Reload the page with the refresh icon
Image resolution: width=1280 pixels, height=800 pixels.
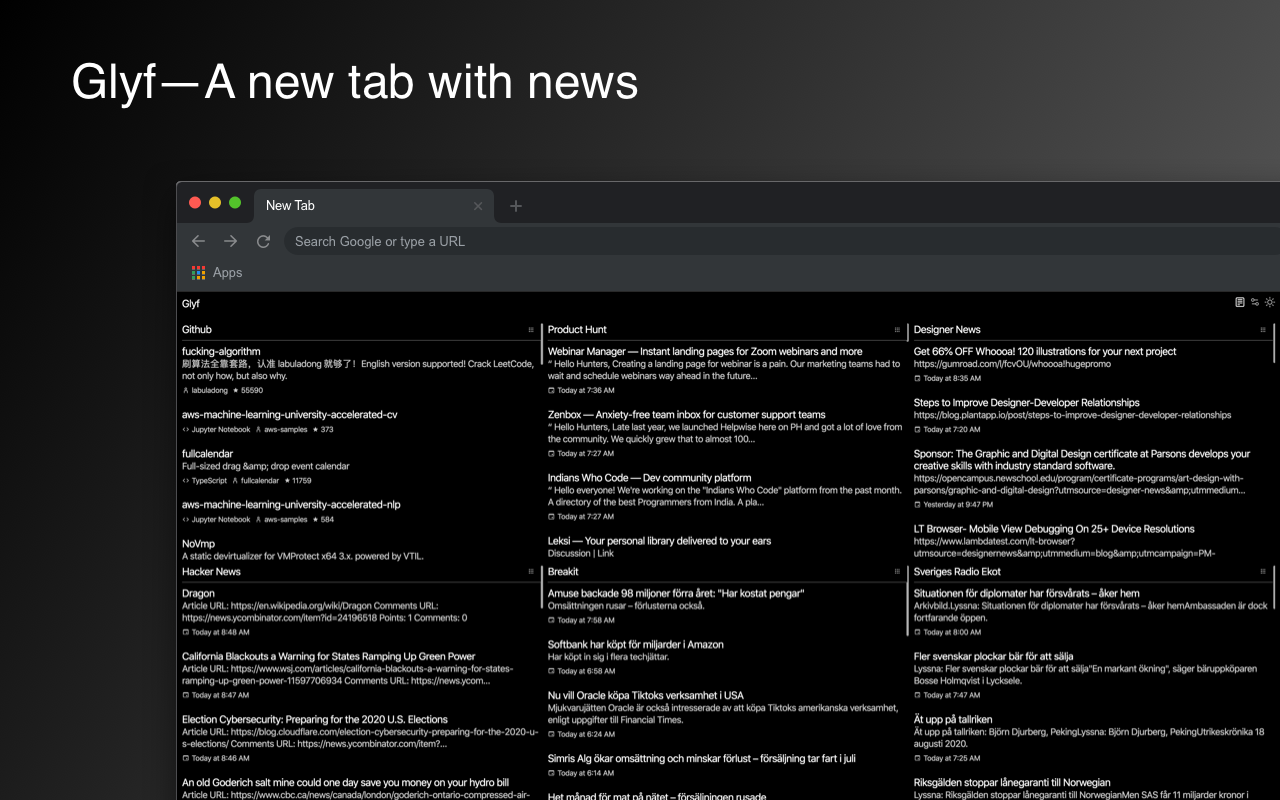point(263,241)
